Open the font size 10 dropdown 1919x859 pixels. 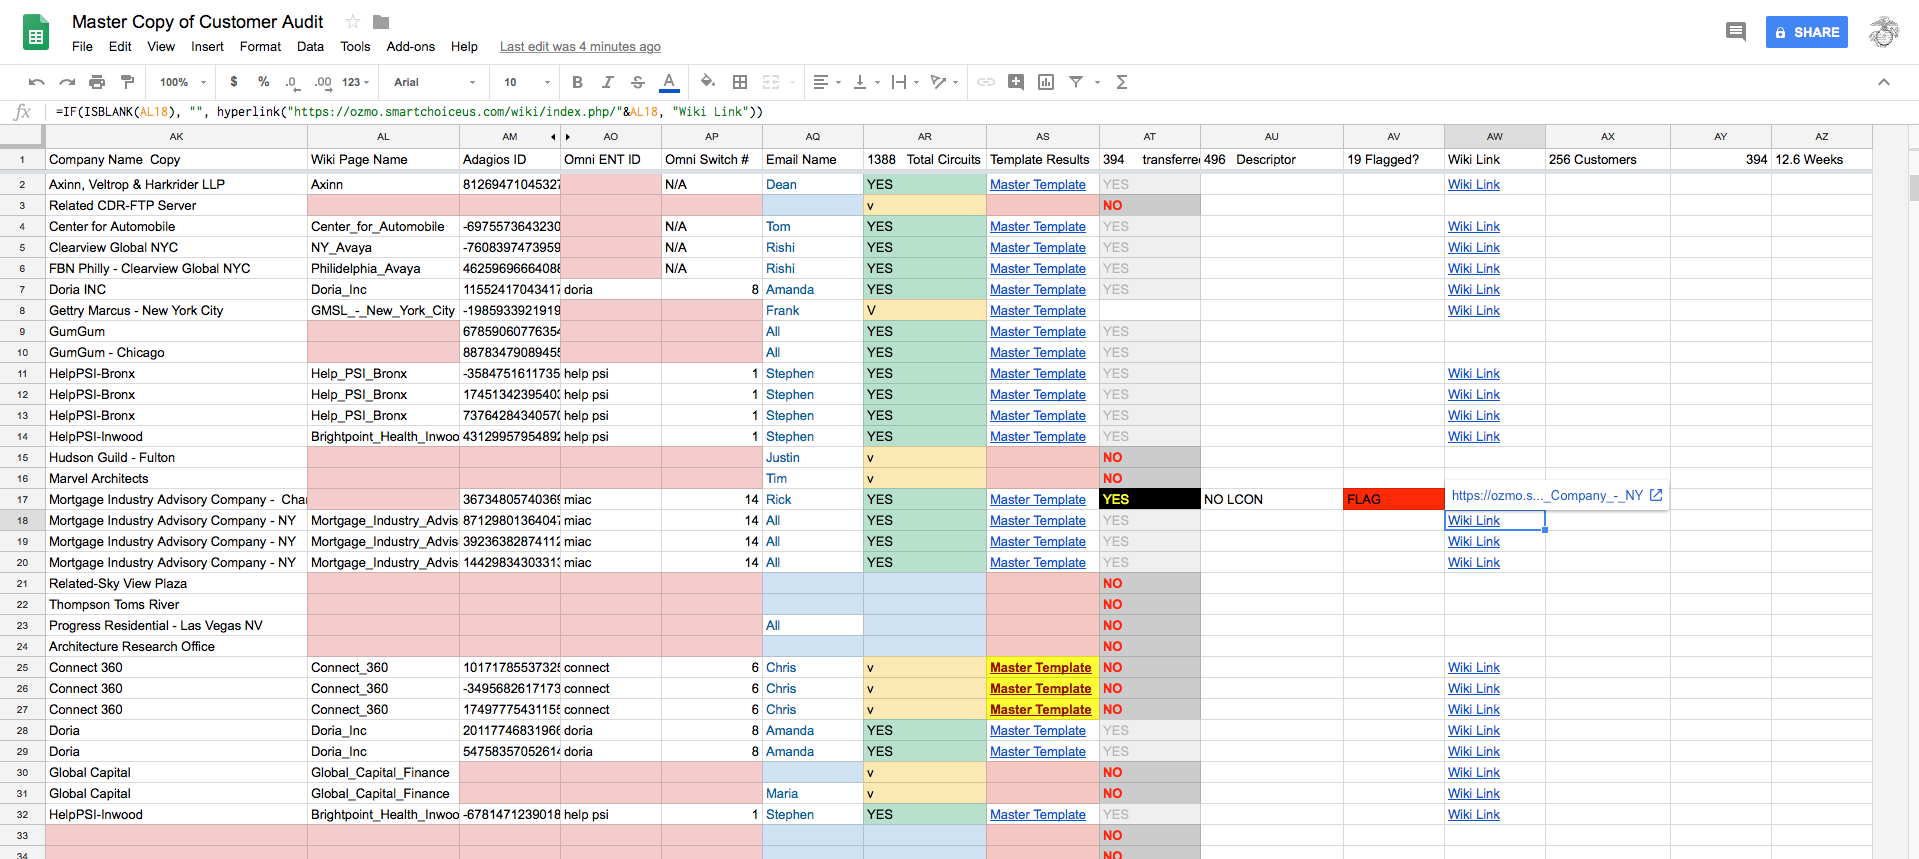coord(527,82)
